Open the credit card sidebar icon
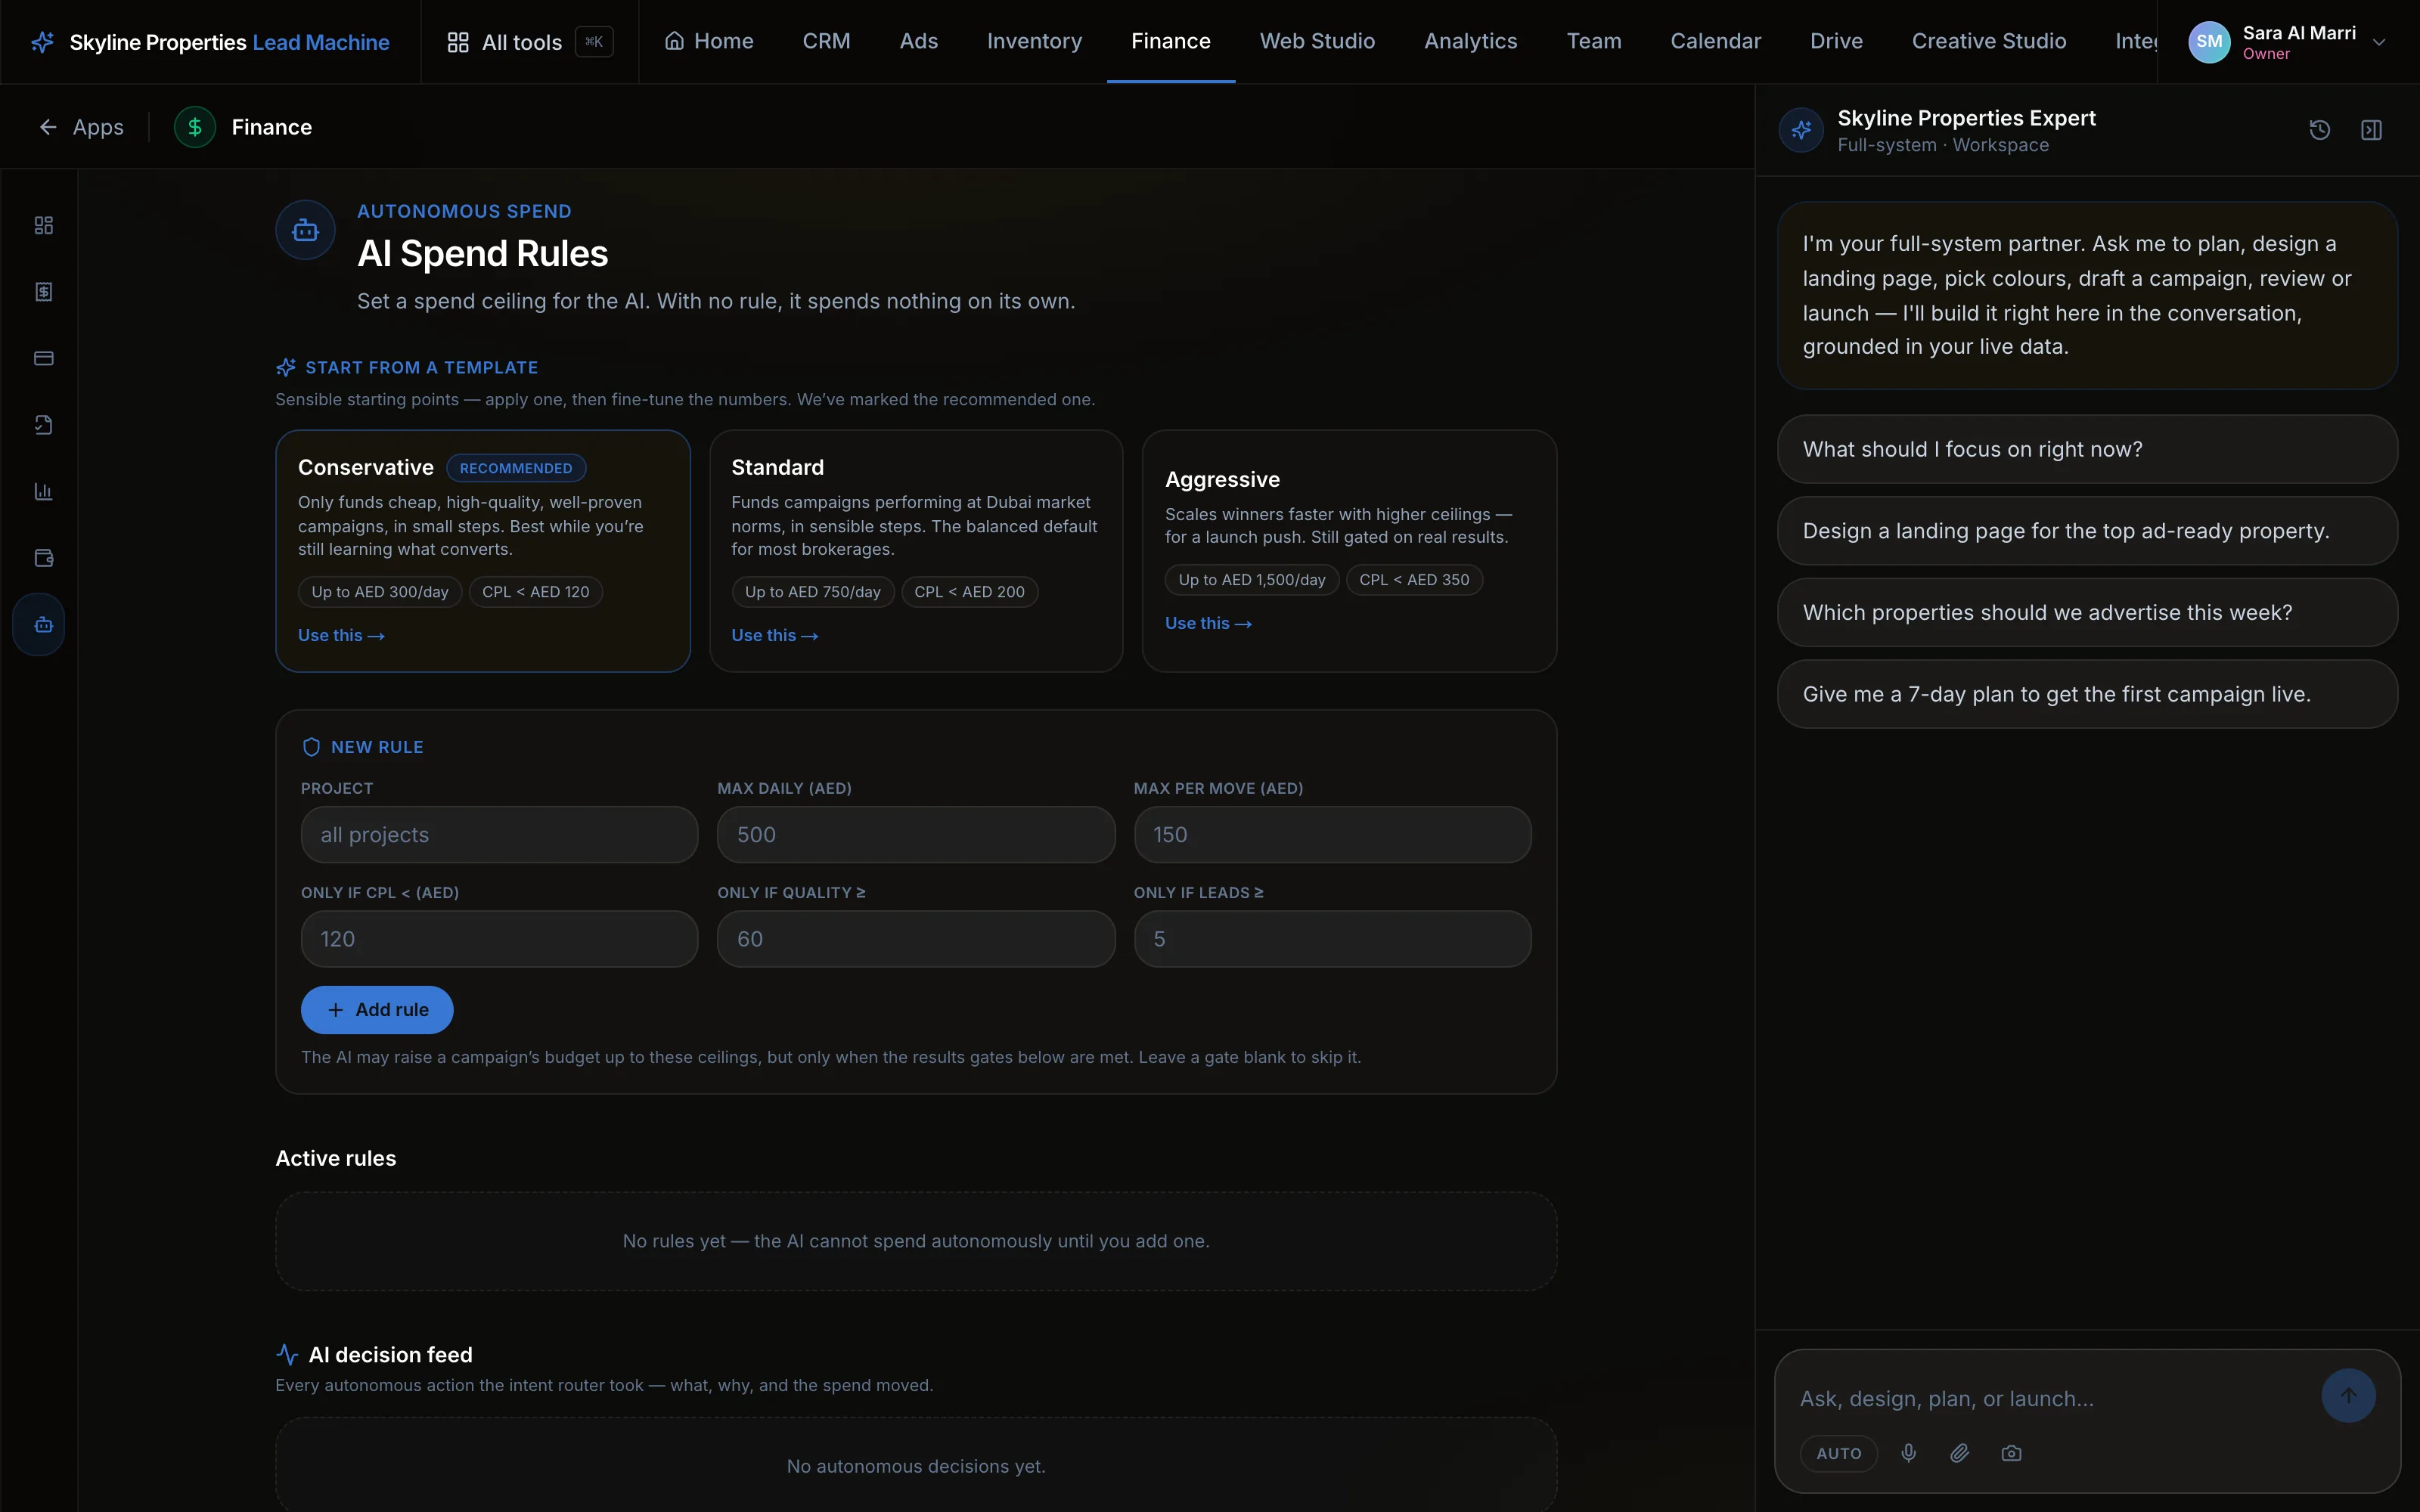Image resolution: width=2420 pixels, height=1512 pixels. pyautogui.click(x=43, y=358)
